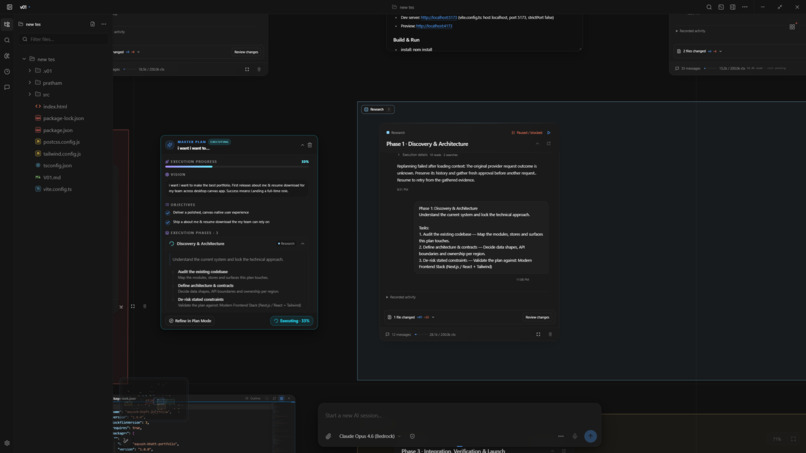Click the Start a new AI session input

460,415
